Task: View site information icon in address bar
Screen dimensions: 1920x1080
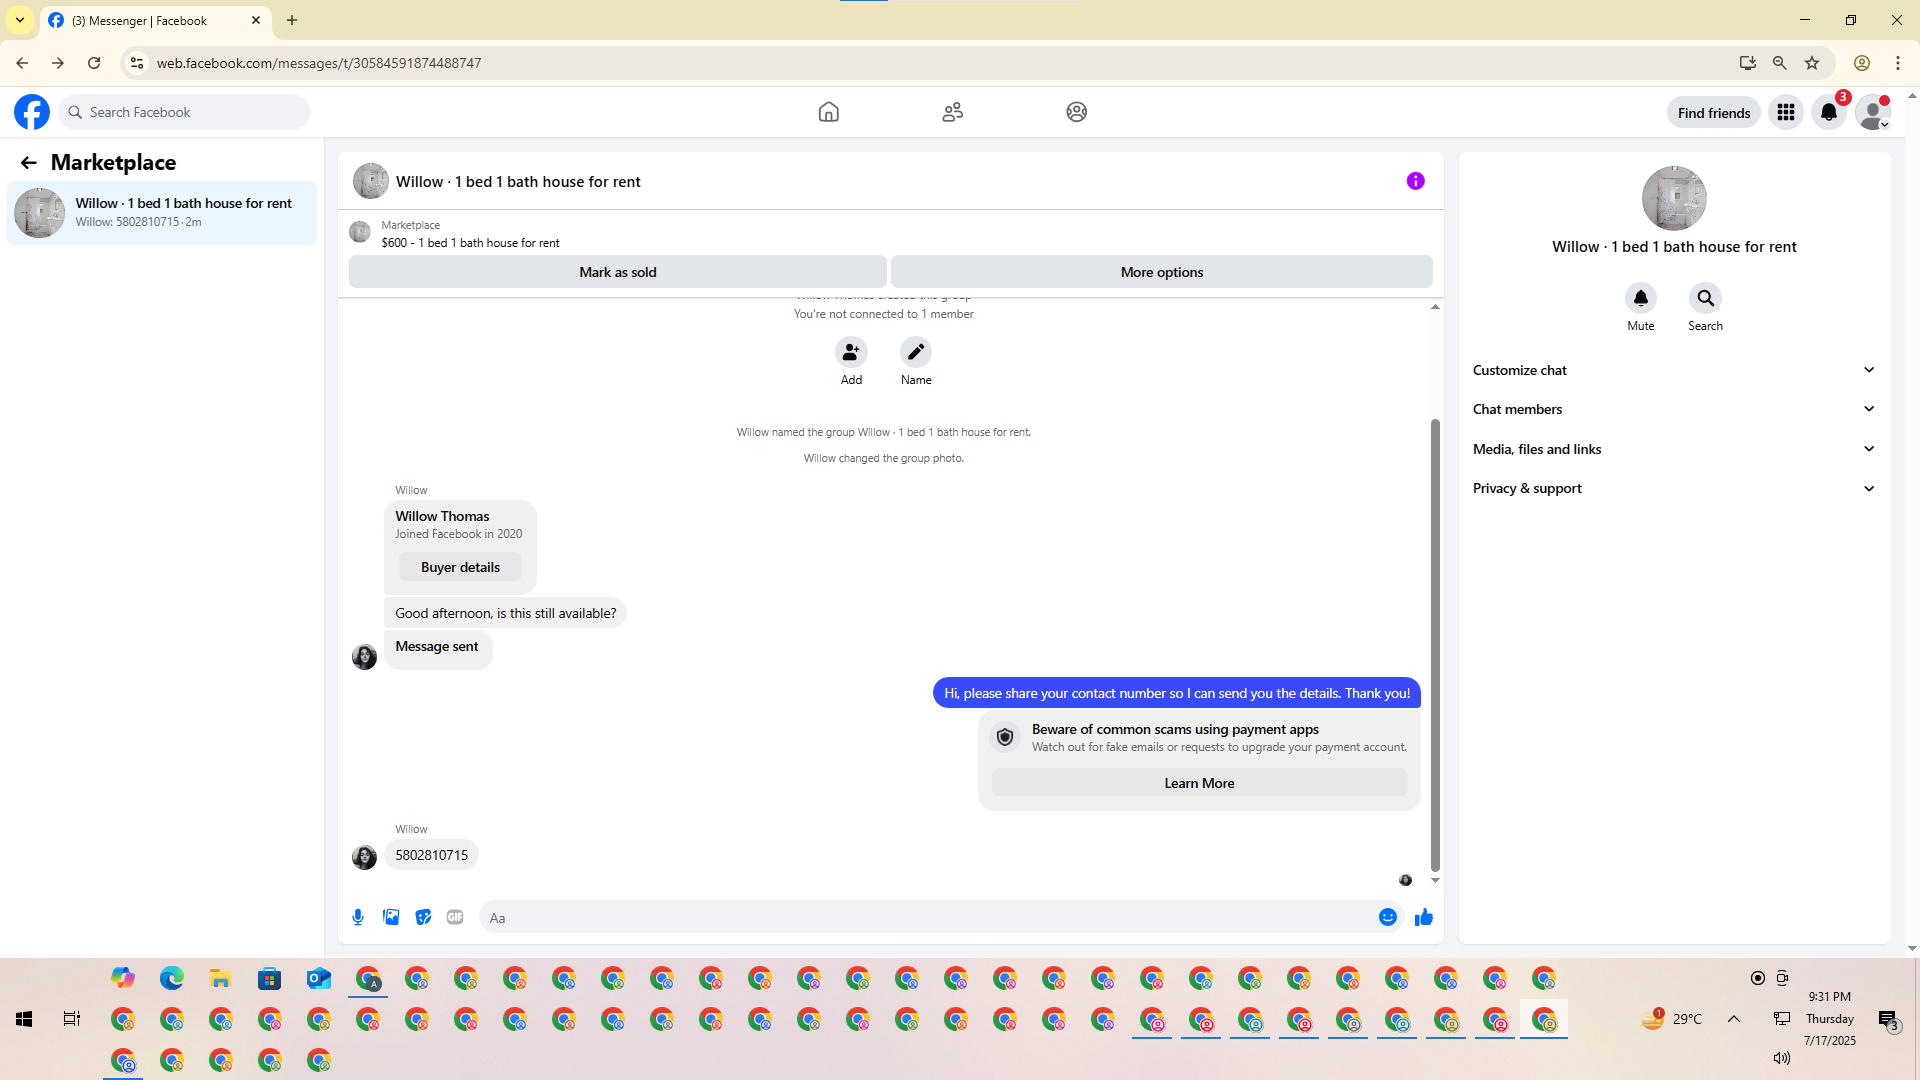Action: [x=137, y=63]
